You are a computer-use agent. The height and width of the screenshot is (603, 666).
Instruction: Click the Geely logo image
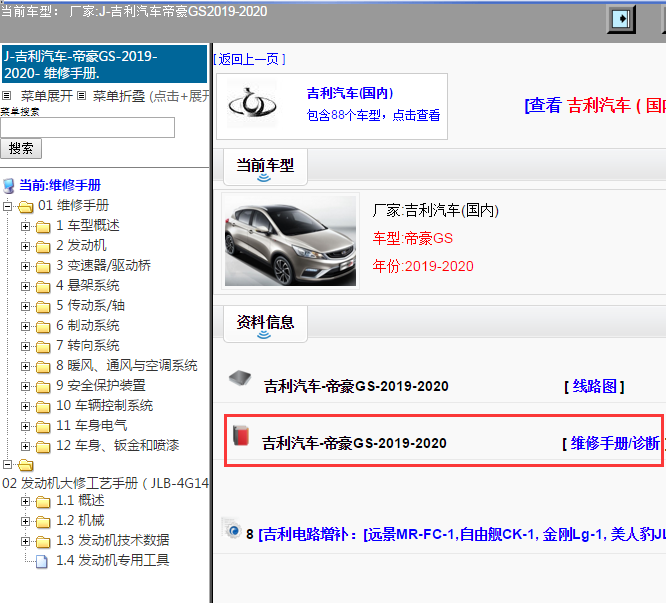252,104
